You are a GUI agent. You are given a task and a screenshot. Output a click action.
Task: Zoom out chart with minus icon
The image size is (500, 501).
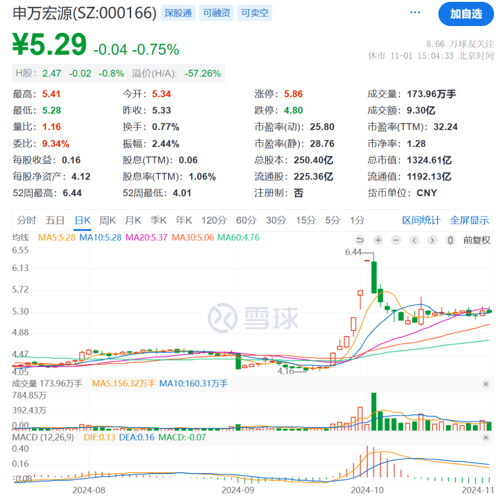[396, 240]
